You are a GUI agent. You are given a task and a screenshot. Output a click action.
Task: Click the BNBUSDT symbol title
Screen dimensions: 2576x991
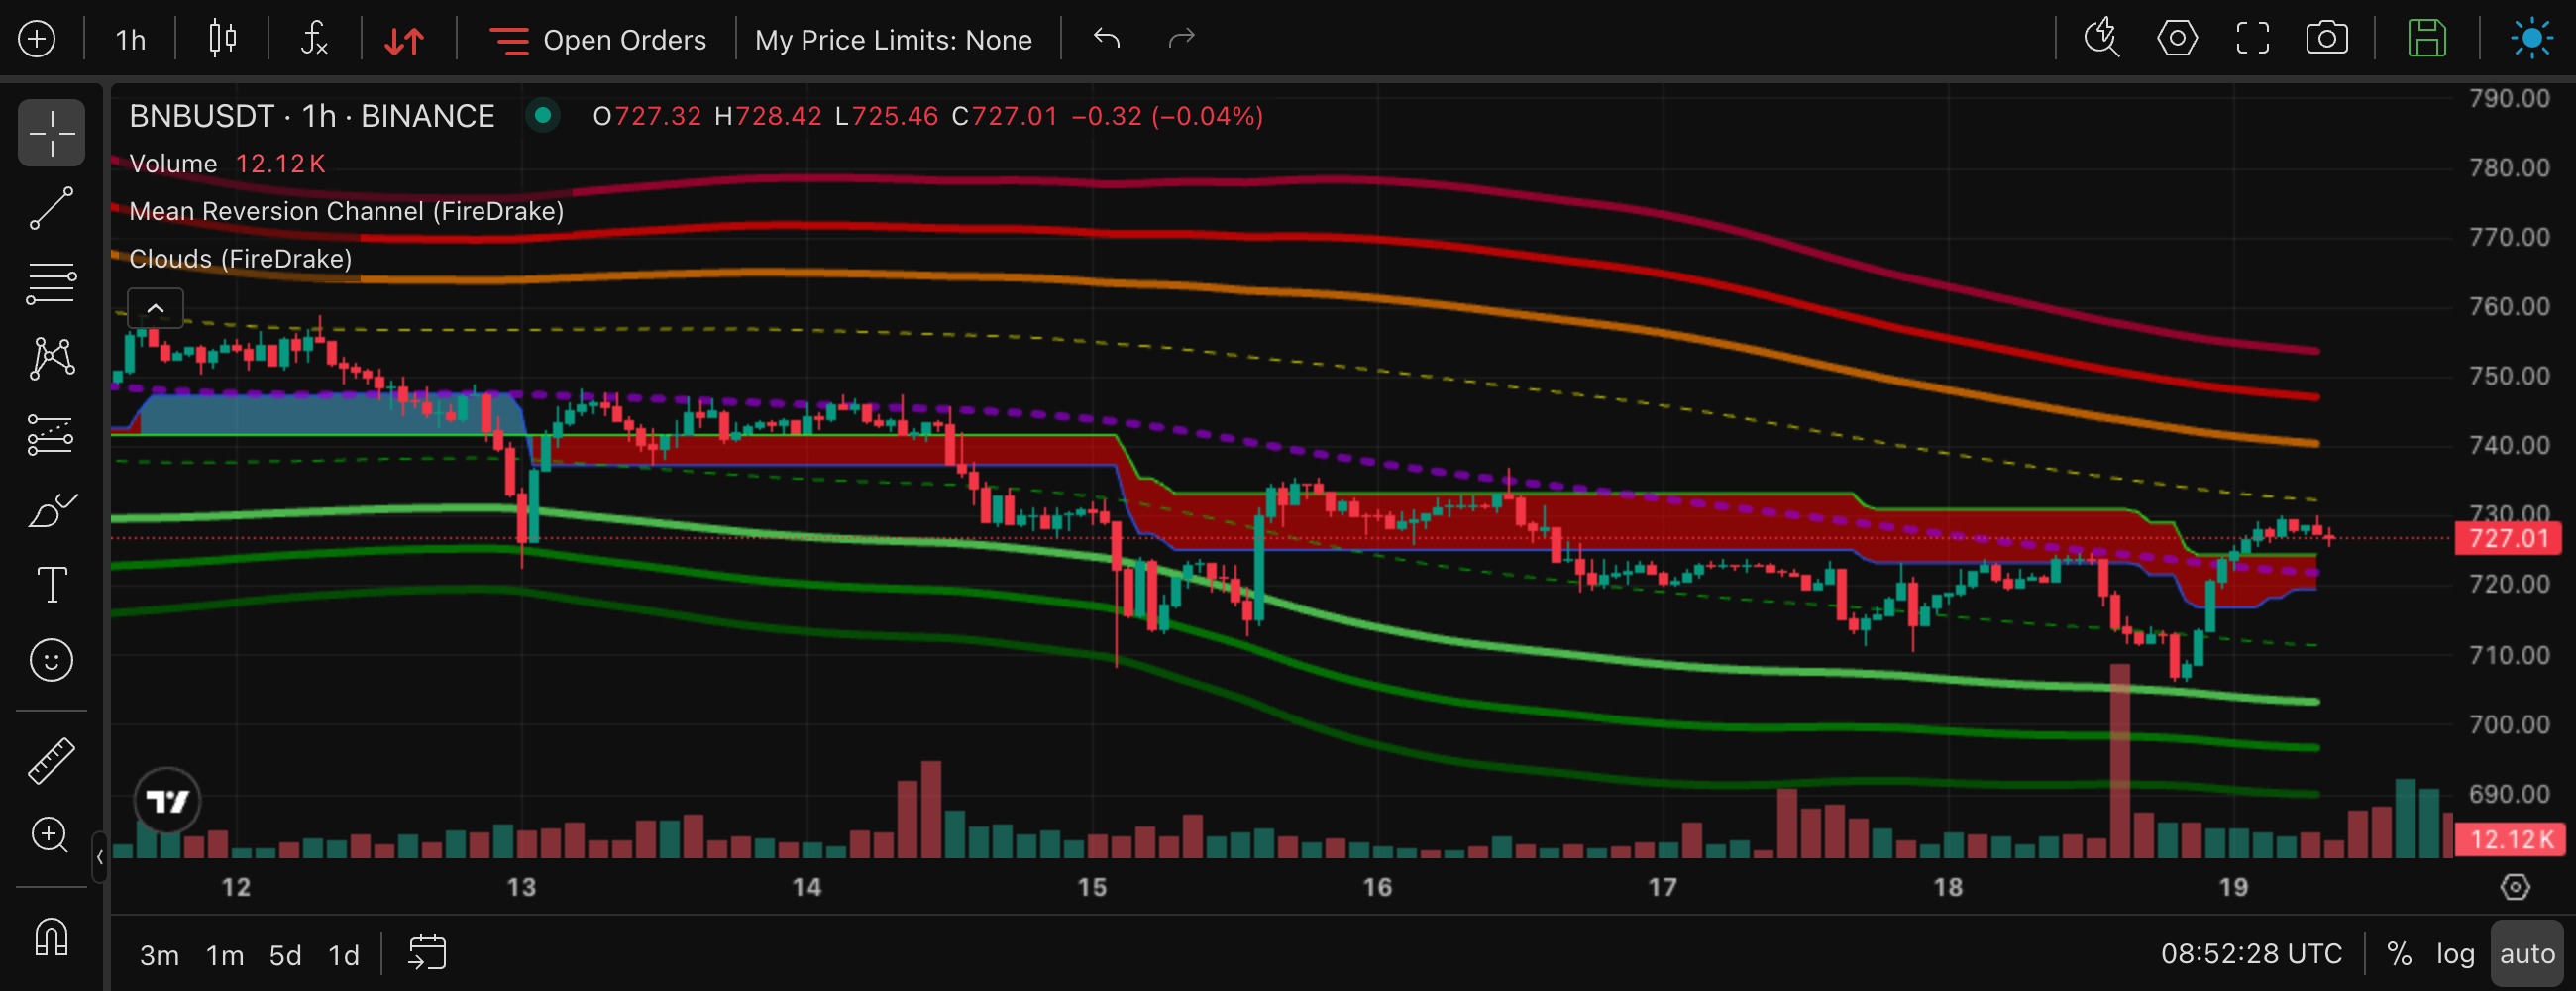312,116
